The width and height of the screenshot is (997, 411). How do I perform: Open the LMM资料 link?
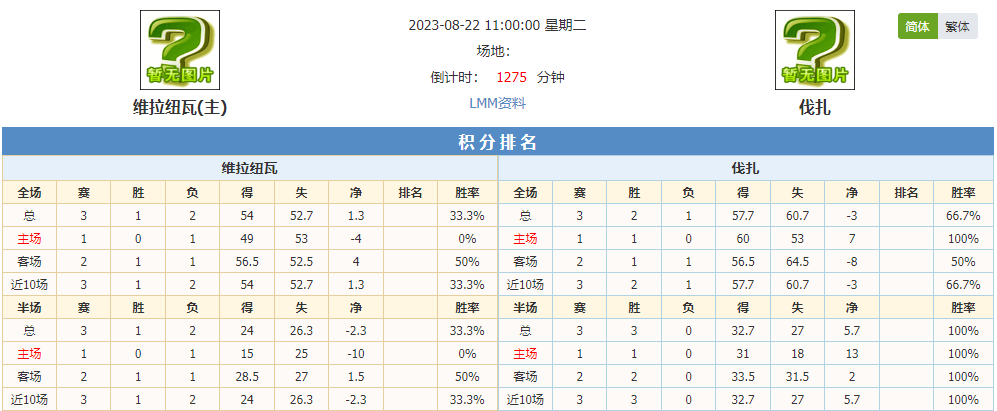point(497,104)
